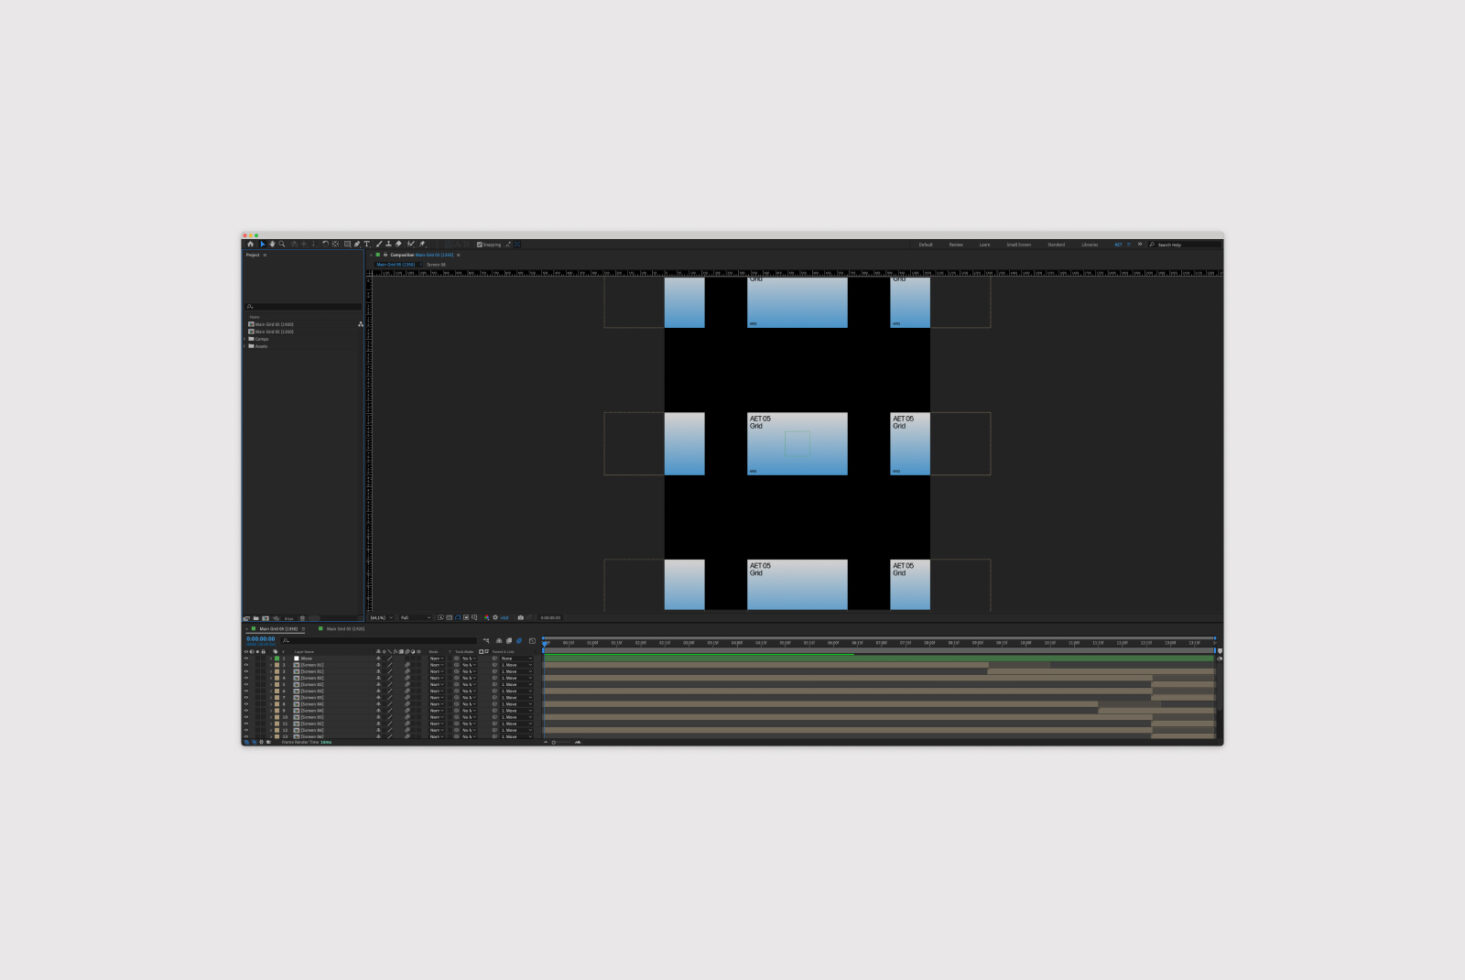The height and width of the screenshot is (980, 1465).
Task: Switch to Review workspace
Action: (956, 244)
